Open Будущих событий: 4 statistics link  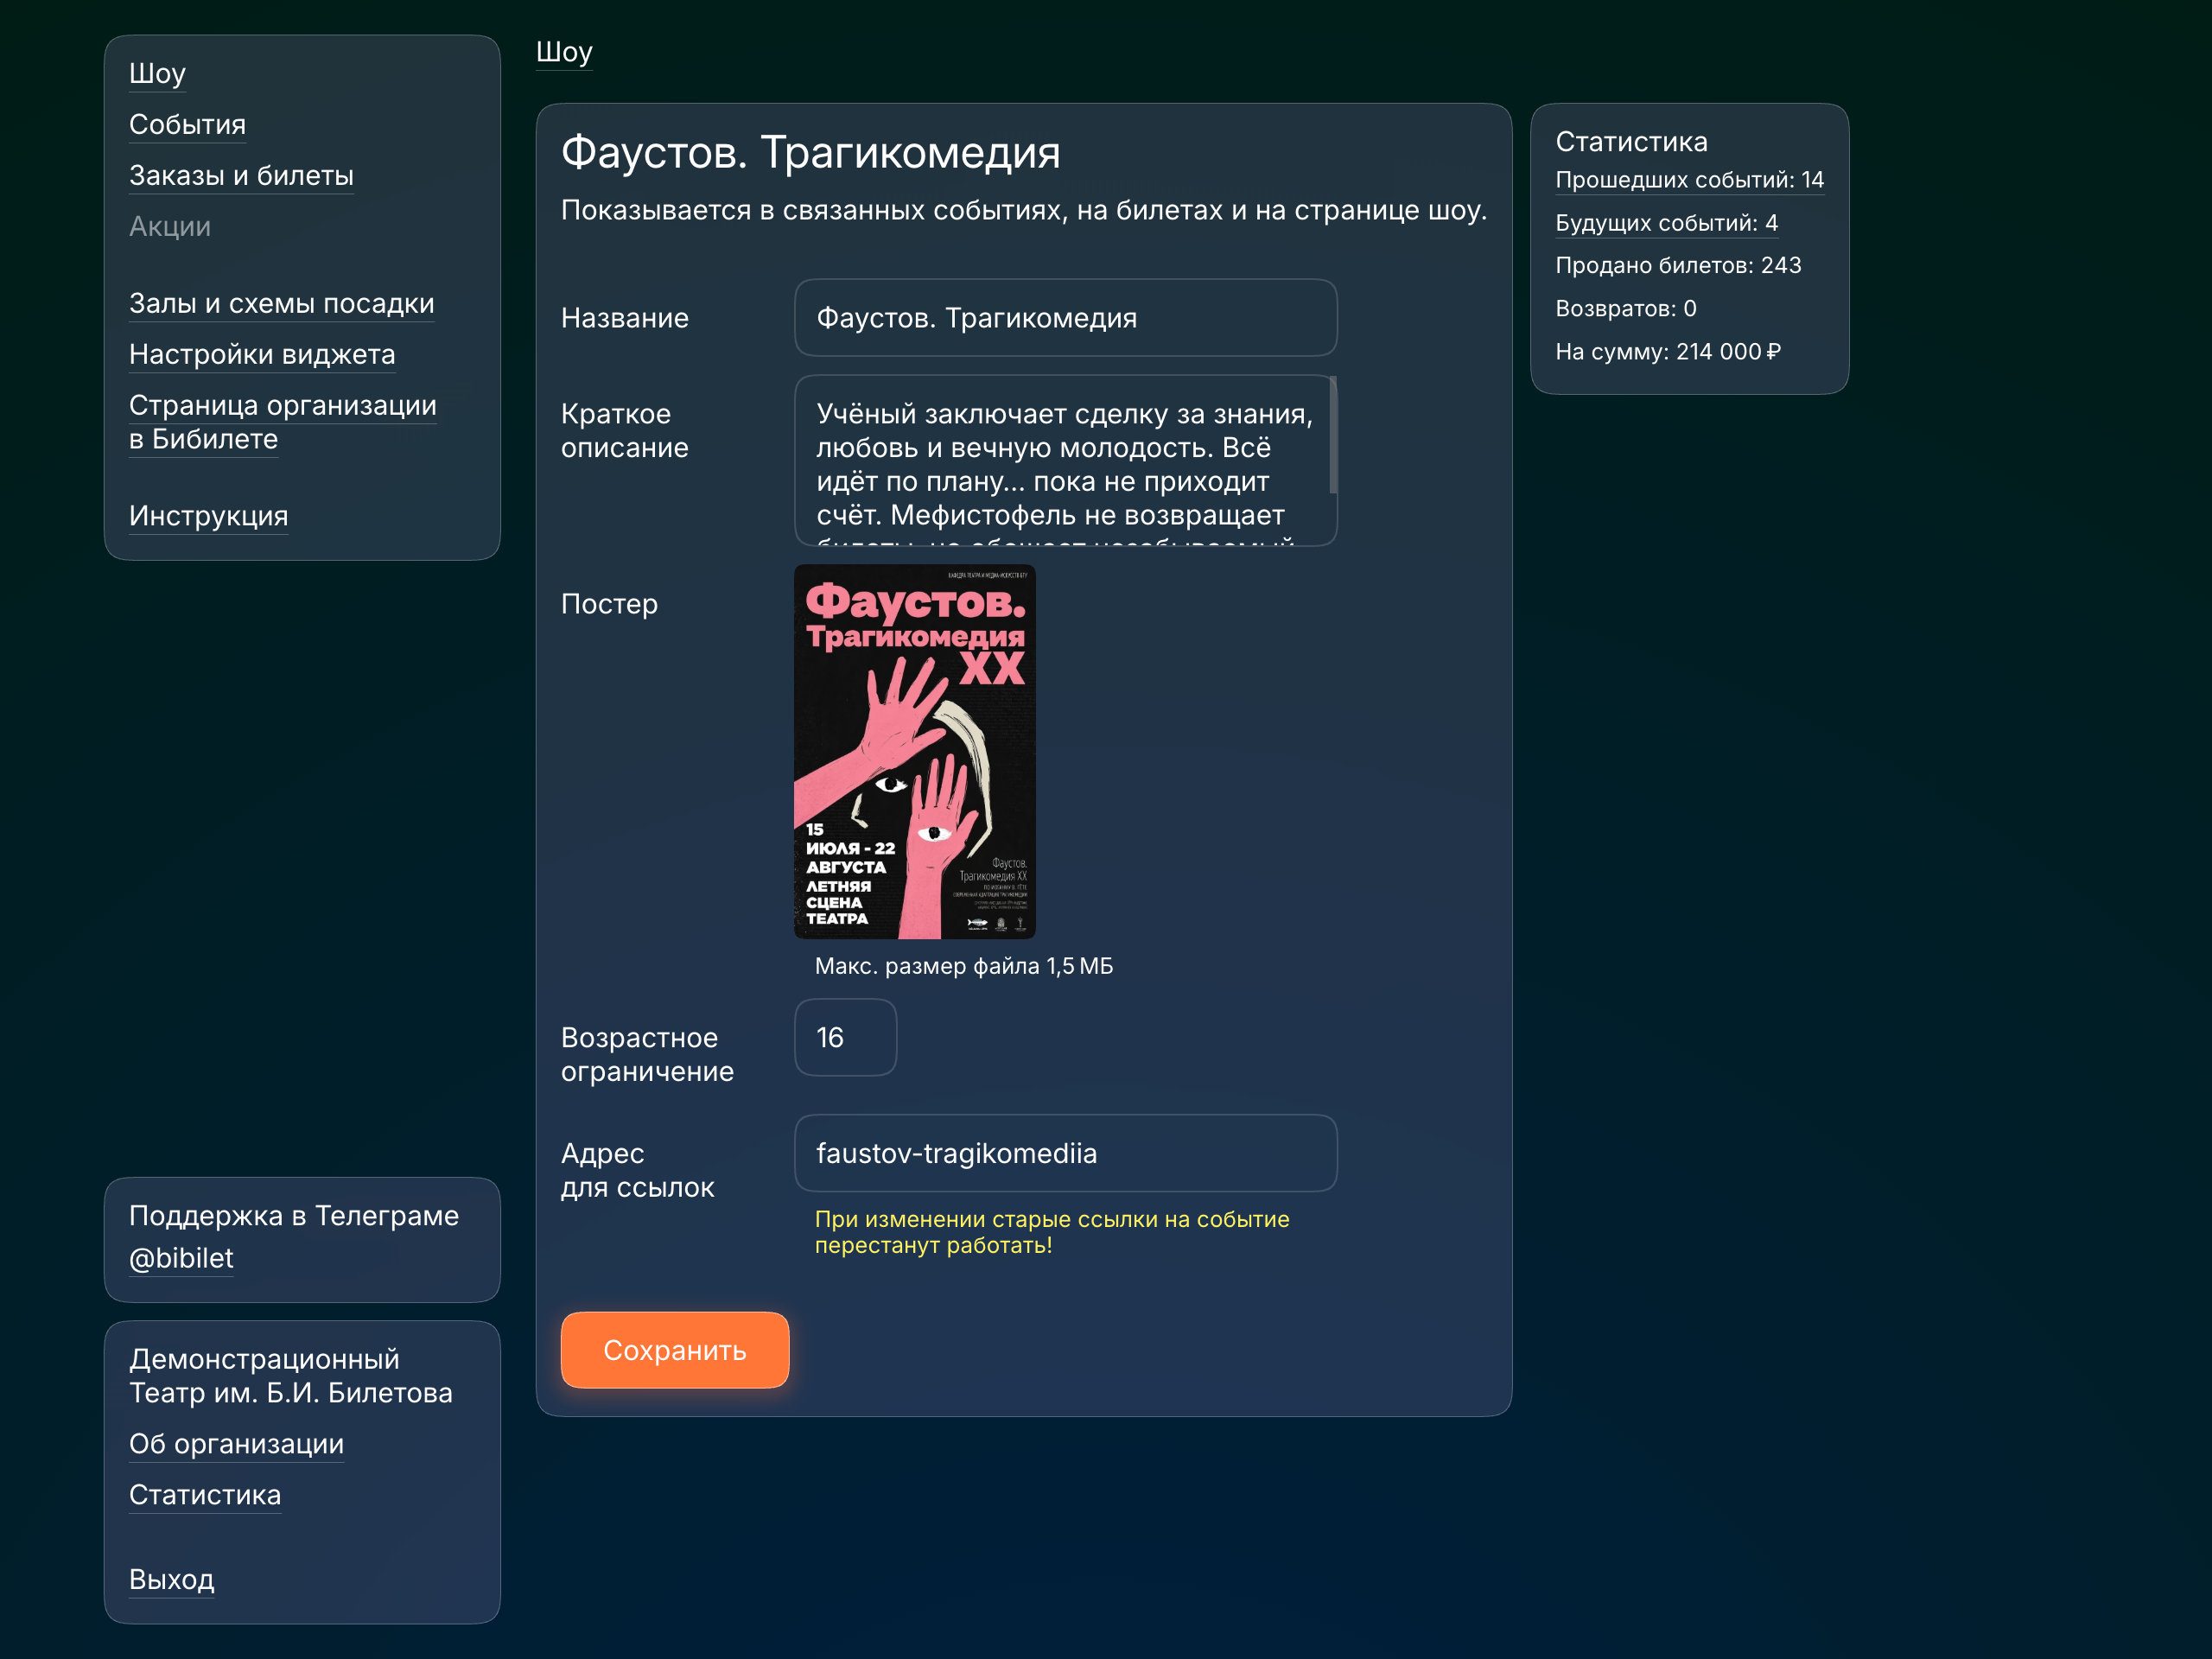coord(1666,224)
